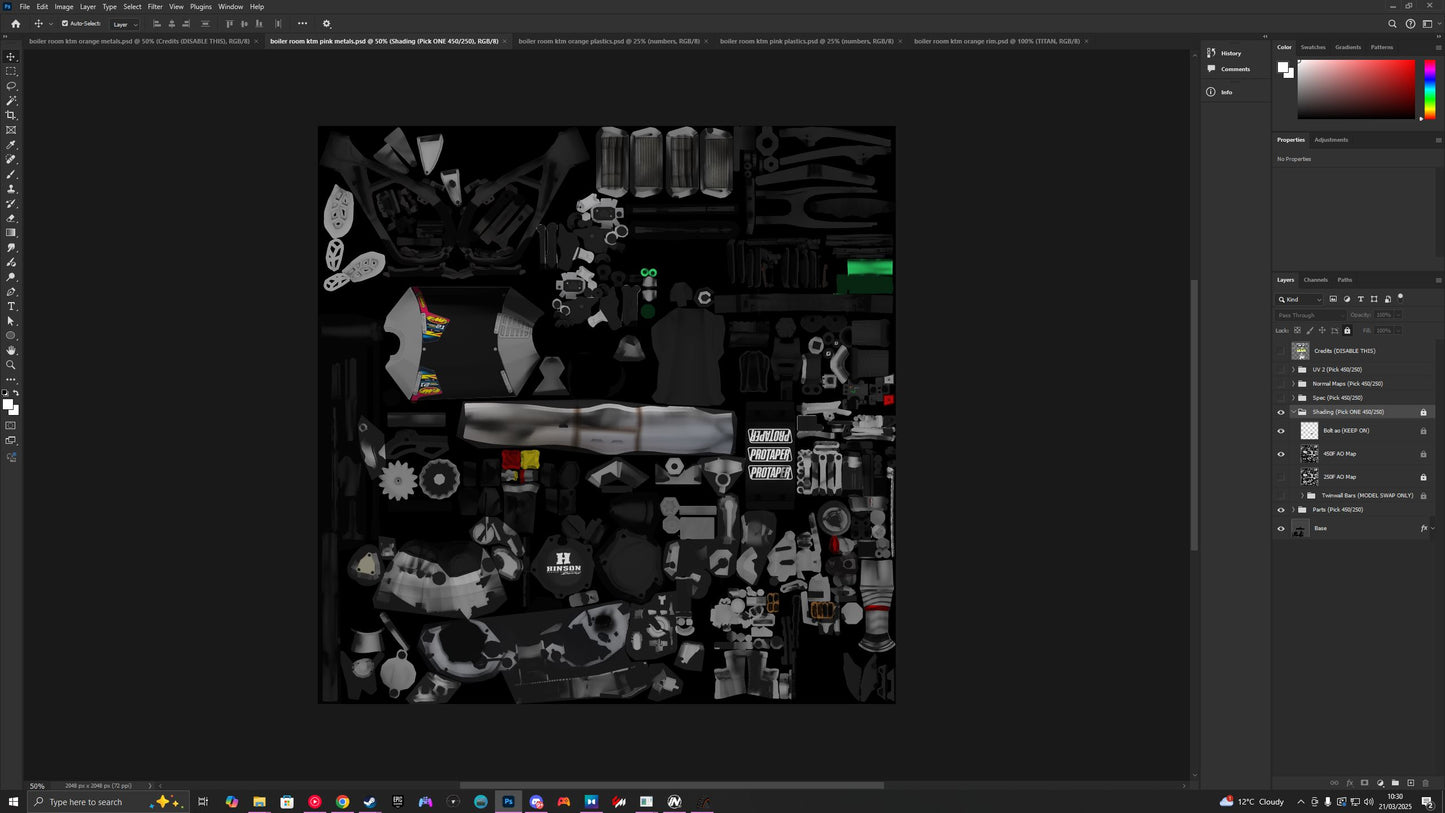Collapse the Shading group

[x=1293, y=412]
